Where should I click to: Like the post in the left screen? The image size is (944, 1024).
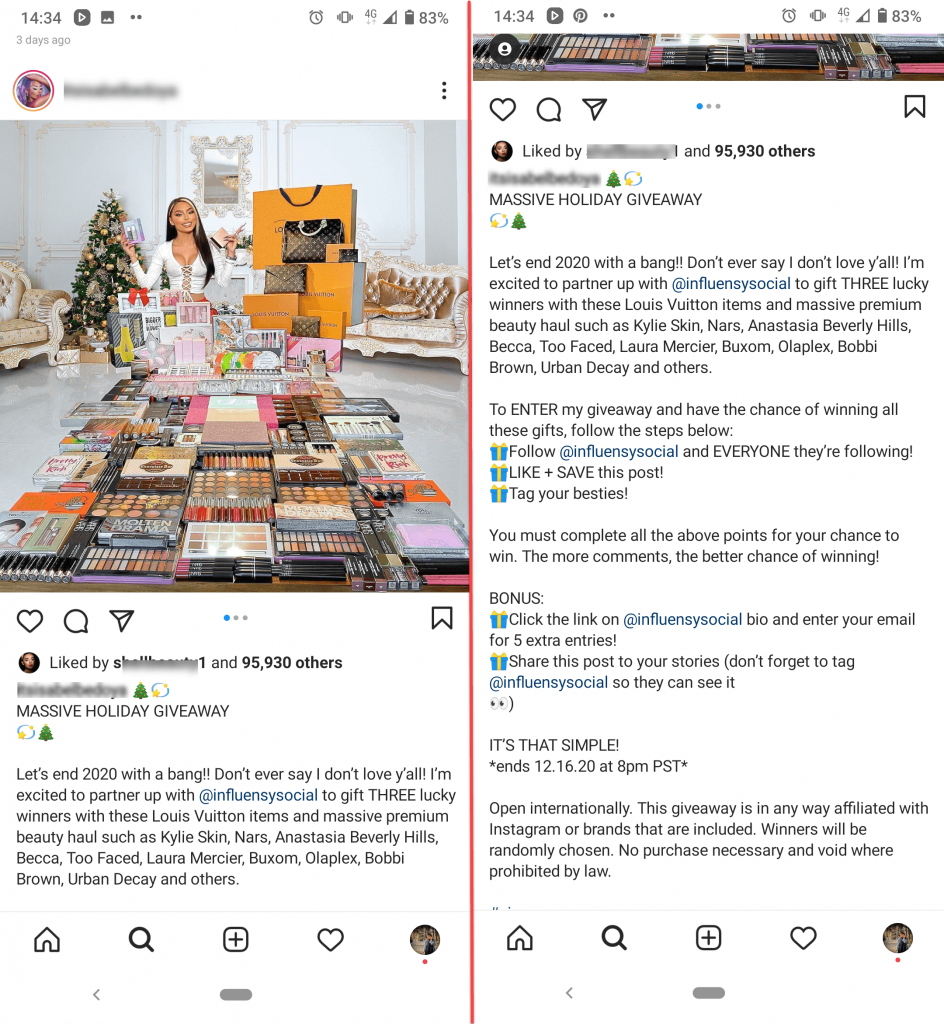(30, 620)
